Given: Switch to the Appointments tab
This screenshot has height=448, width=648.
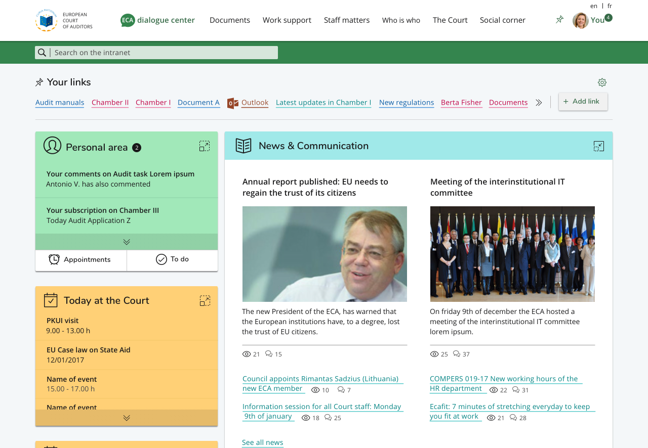Looking at the screenshot, I should [x=81, y=260].
